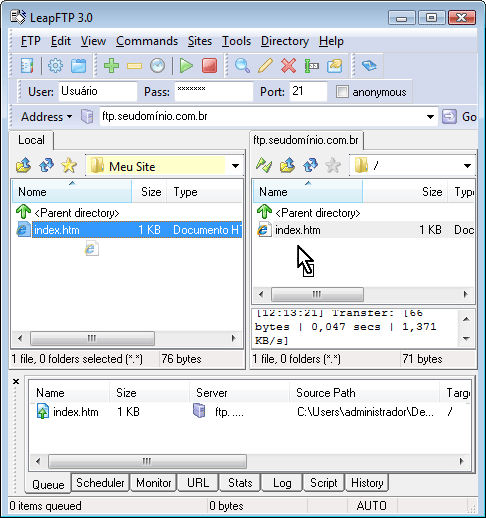The height and width of the screenshot is (518, 486).
Task: Click the rename toolbar icon
Action: (x=312, y=65)
